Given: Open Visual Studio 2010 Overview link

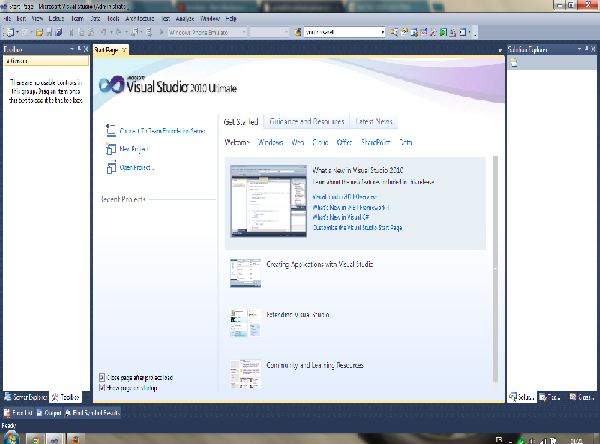Looking at the screenshot, I should [345, 197].
